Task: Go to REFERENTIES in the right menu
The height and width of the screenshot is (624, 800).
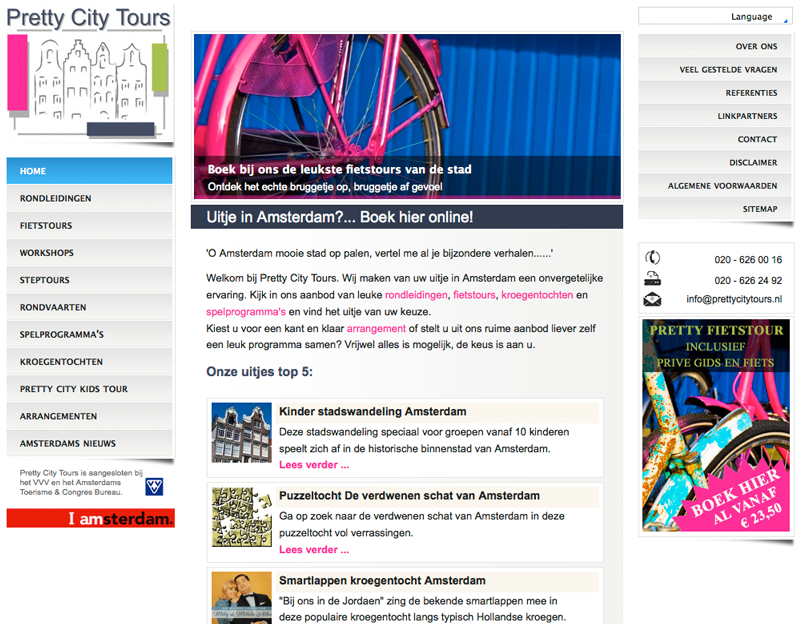Action: coord(715,92)
